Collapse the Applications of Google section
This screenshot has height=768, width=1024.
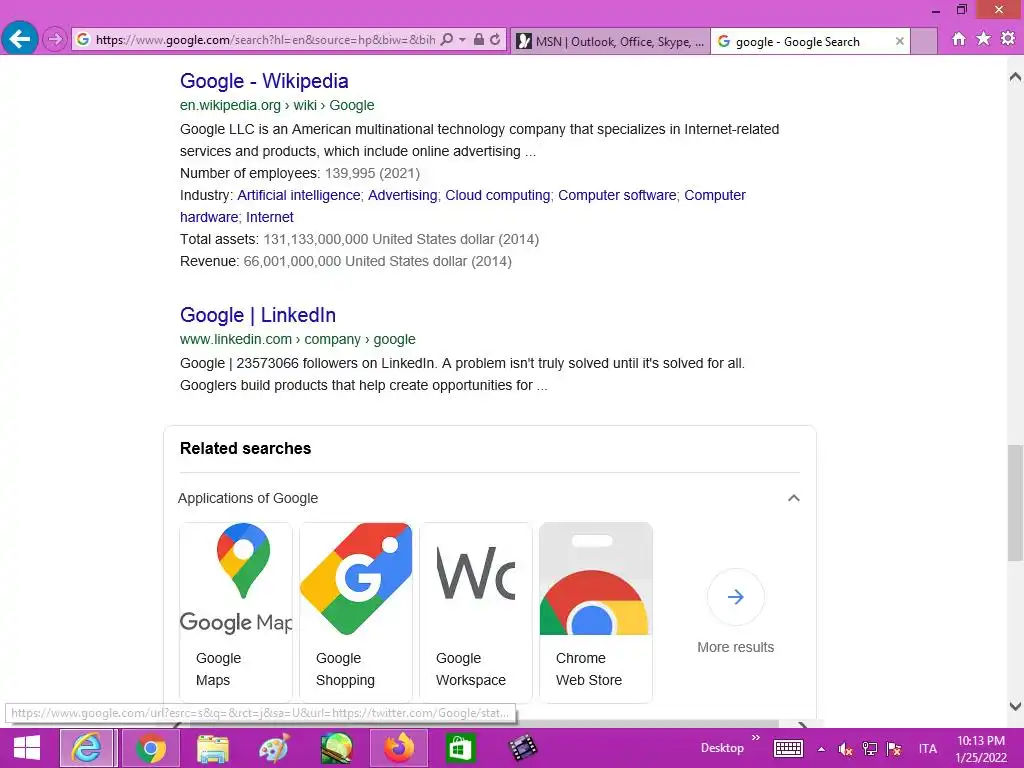coord(793,498)
